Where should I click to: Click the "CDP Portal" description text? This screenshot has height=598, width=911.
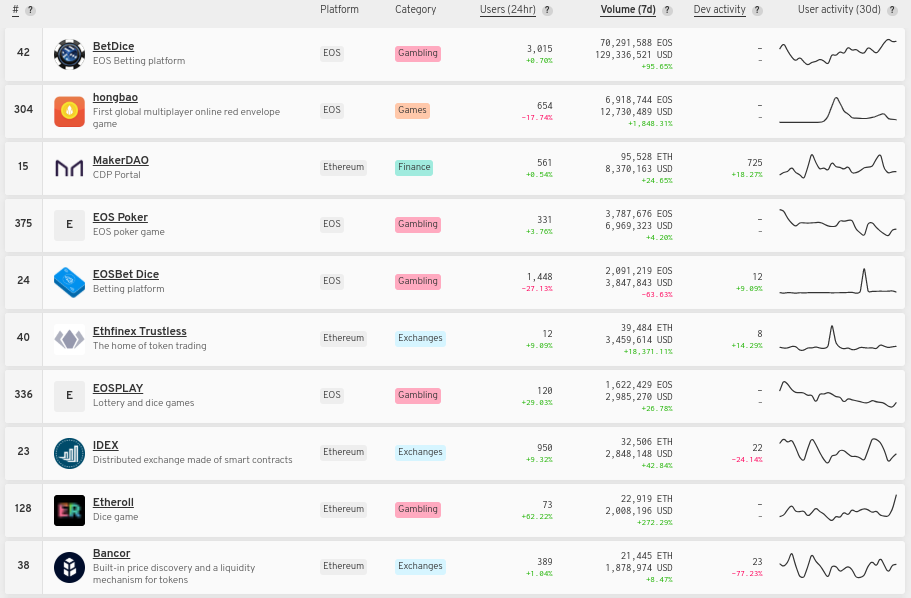pyautogui.click(x=117, y=175)
